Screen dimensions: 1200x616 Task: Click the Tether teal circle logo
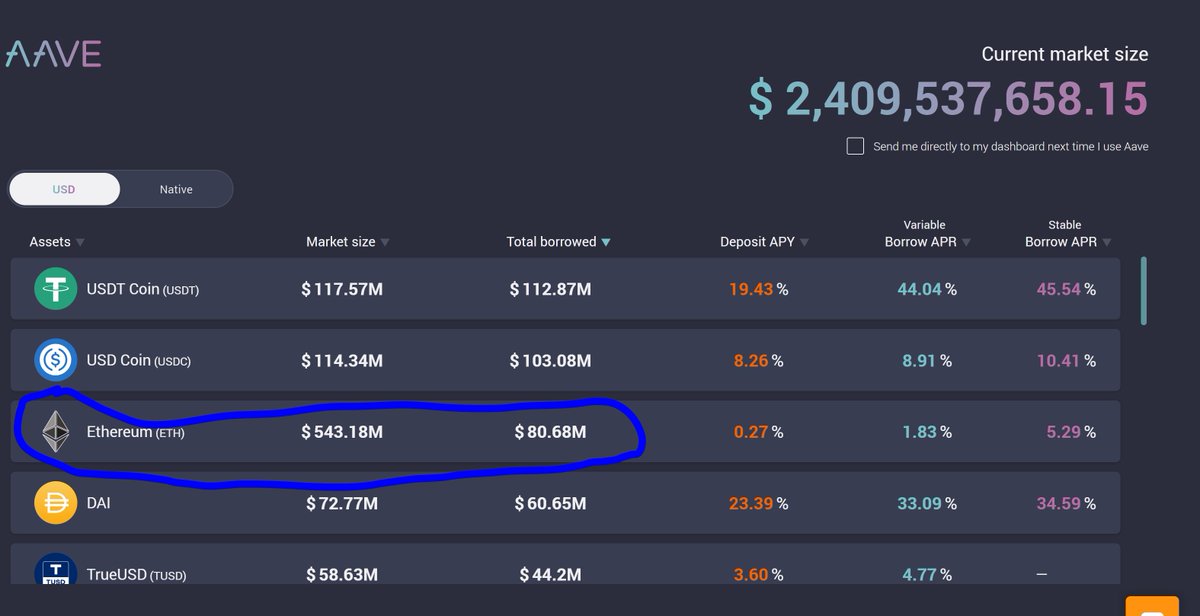[x=55, y=288]
